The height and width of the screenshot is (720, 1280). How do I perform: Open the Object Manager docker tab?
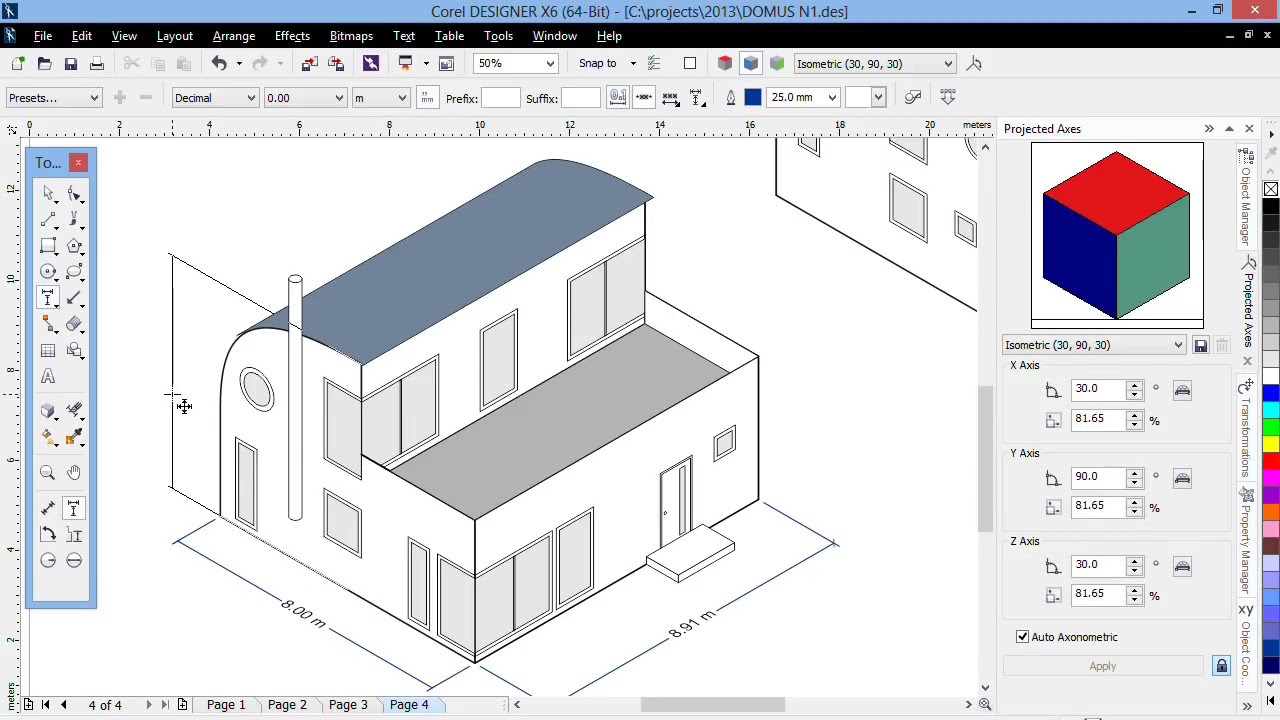click(x=1246, y=196)
